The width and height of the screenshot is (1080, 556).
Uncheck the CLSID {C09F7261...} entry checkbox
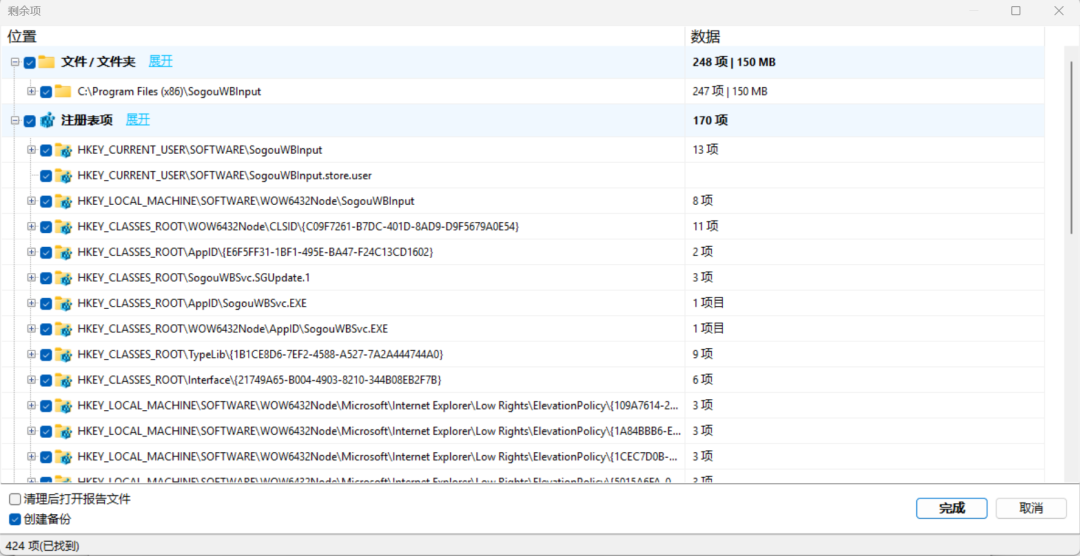tap(46, 227)
